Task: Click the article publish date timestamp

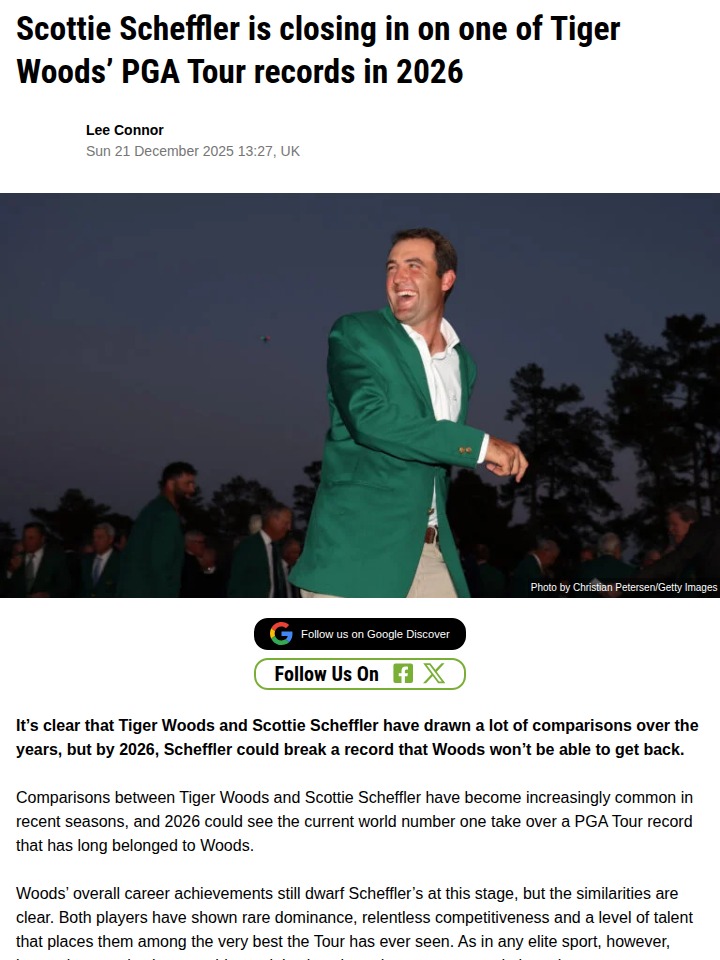Action: click(193, 151)
